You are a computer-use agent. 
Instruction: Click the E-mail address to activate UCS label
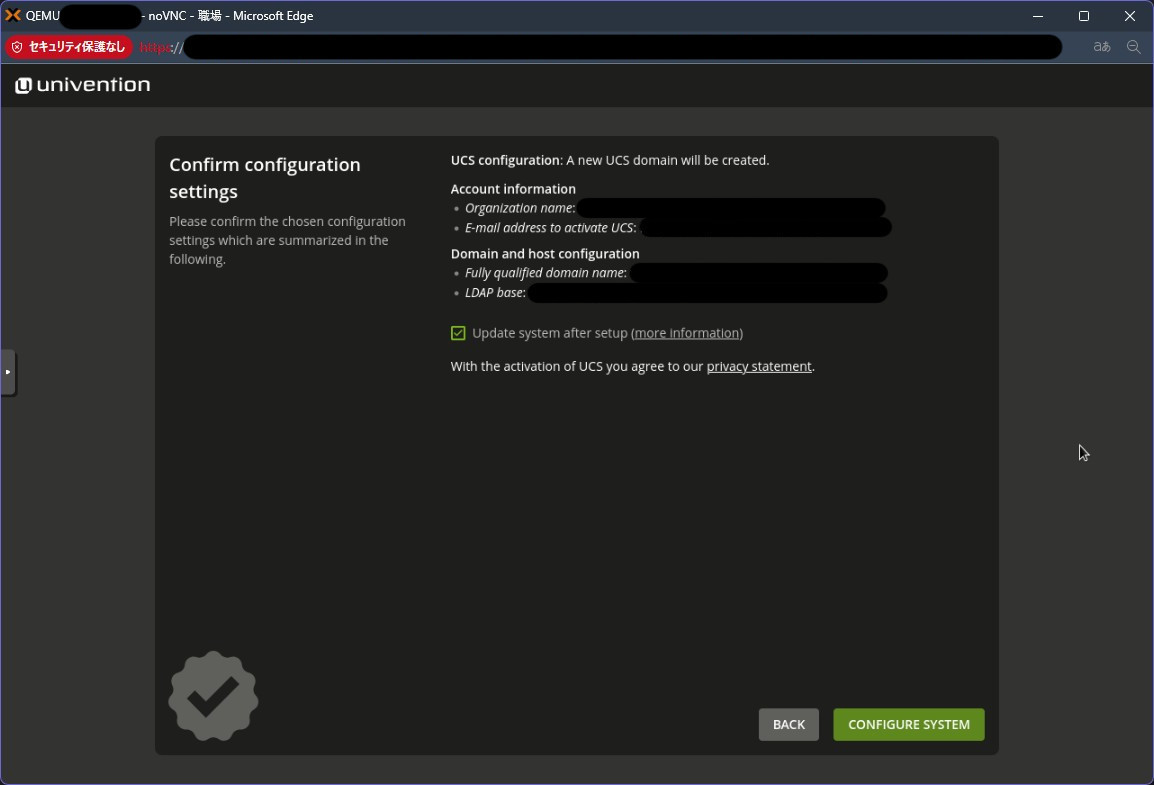click(551, 228)
